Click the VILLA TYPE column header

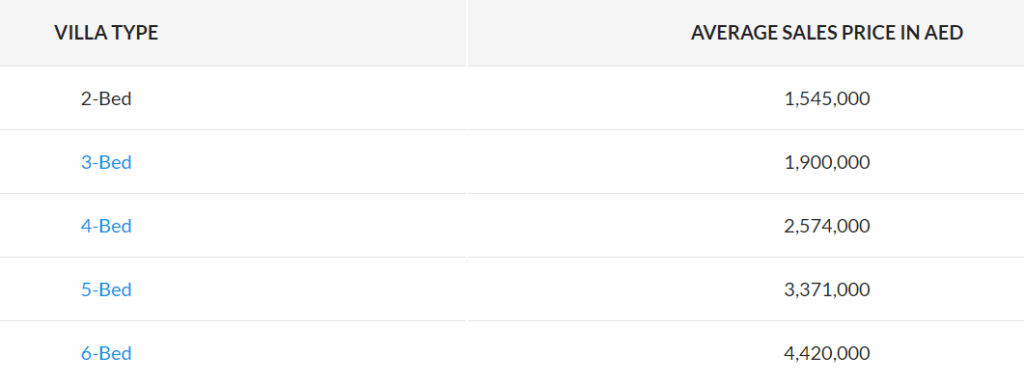(106, 33)
